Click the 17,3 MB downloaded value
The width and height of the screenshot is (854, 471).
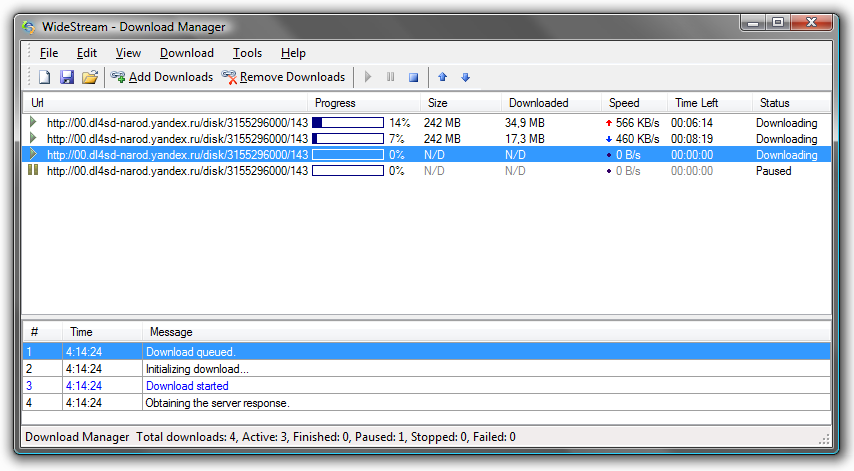(x=524, y=139)
